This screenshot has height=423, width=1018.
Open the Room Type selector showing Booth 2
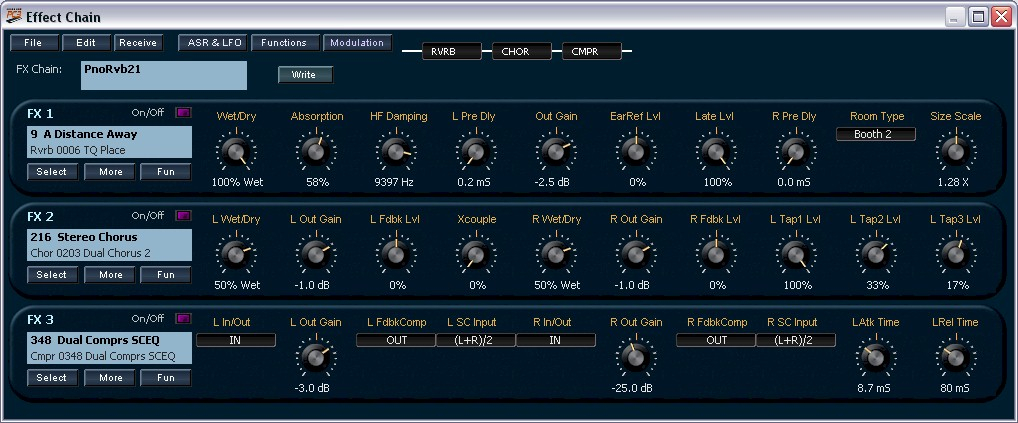point(875,134)
